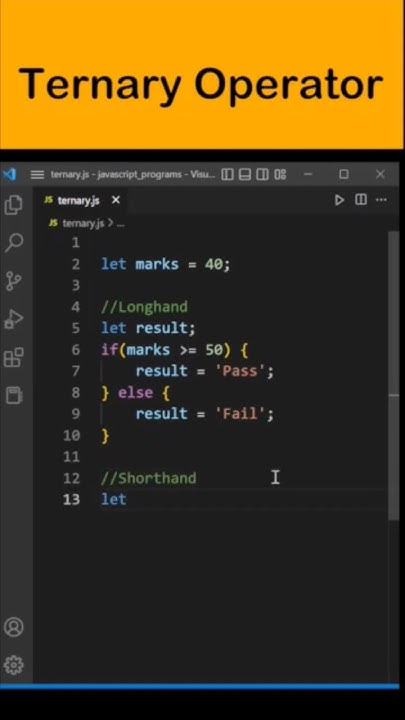
Task: Click the VS Code logo icon
Action: (x=9, y=174)
